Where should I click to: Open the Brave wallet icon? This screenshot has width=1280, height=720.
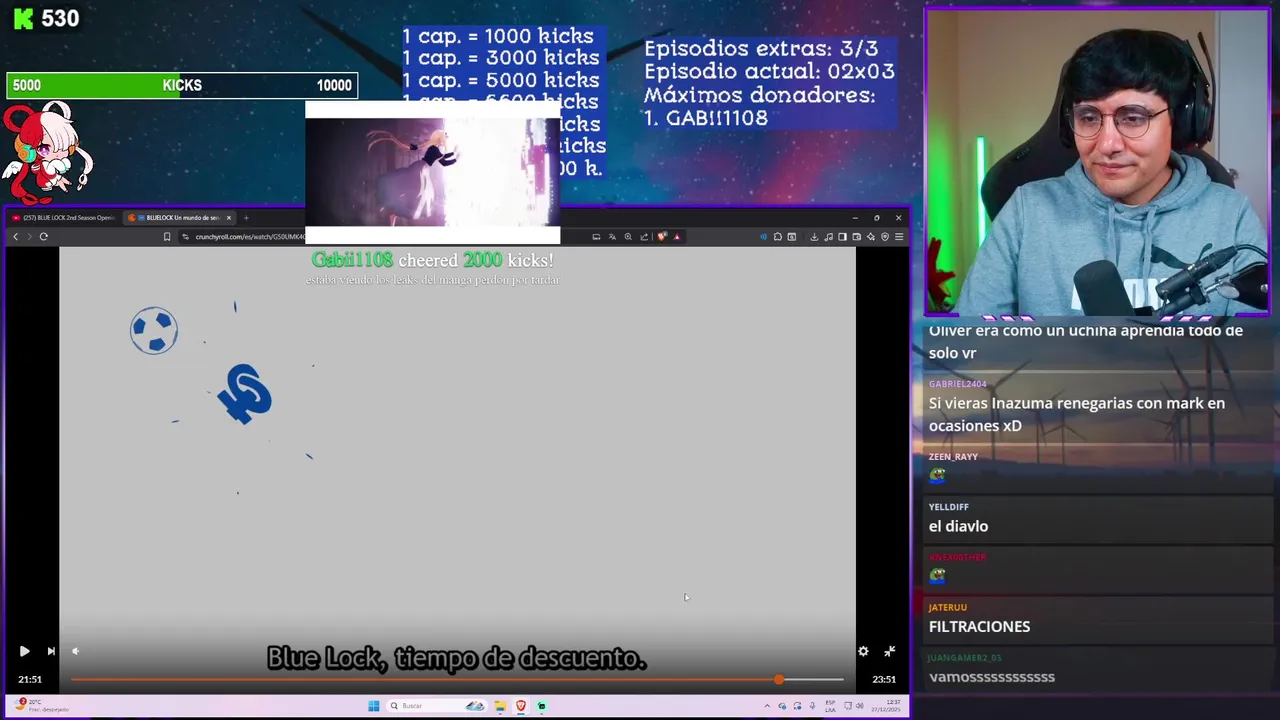856,237
